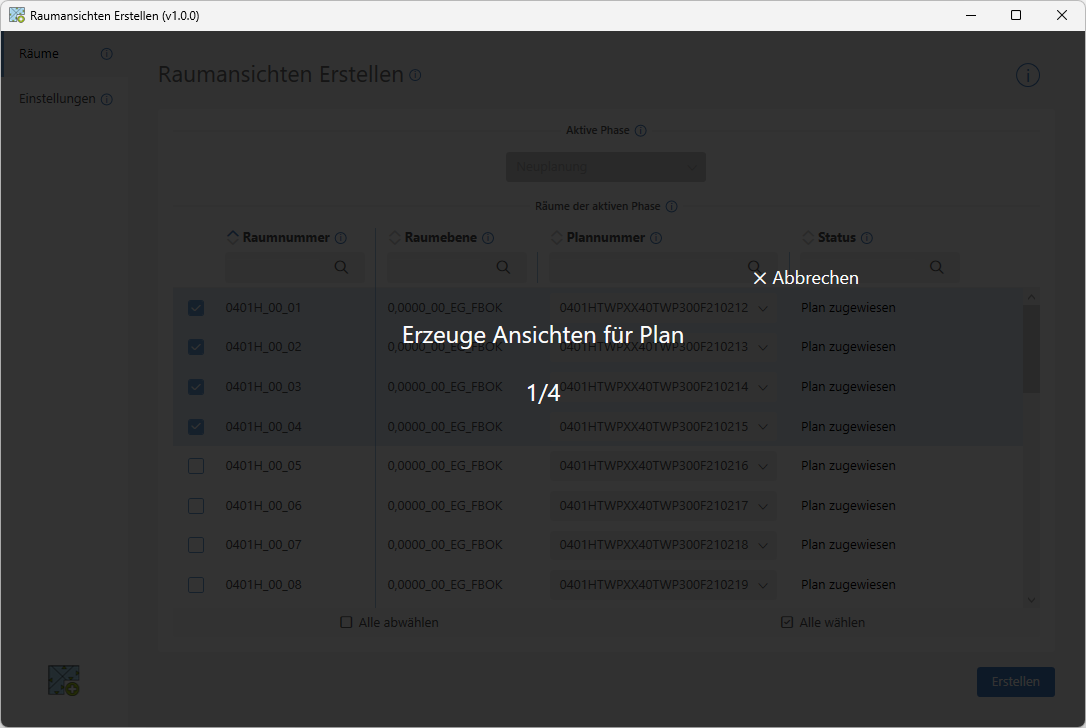Check the checkbox for room 0401H_00_05

196,466
